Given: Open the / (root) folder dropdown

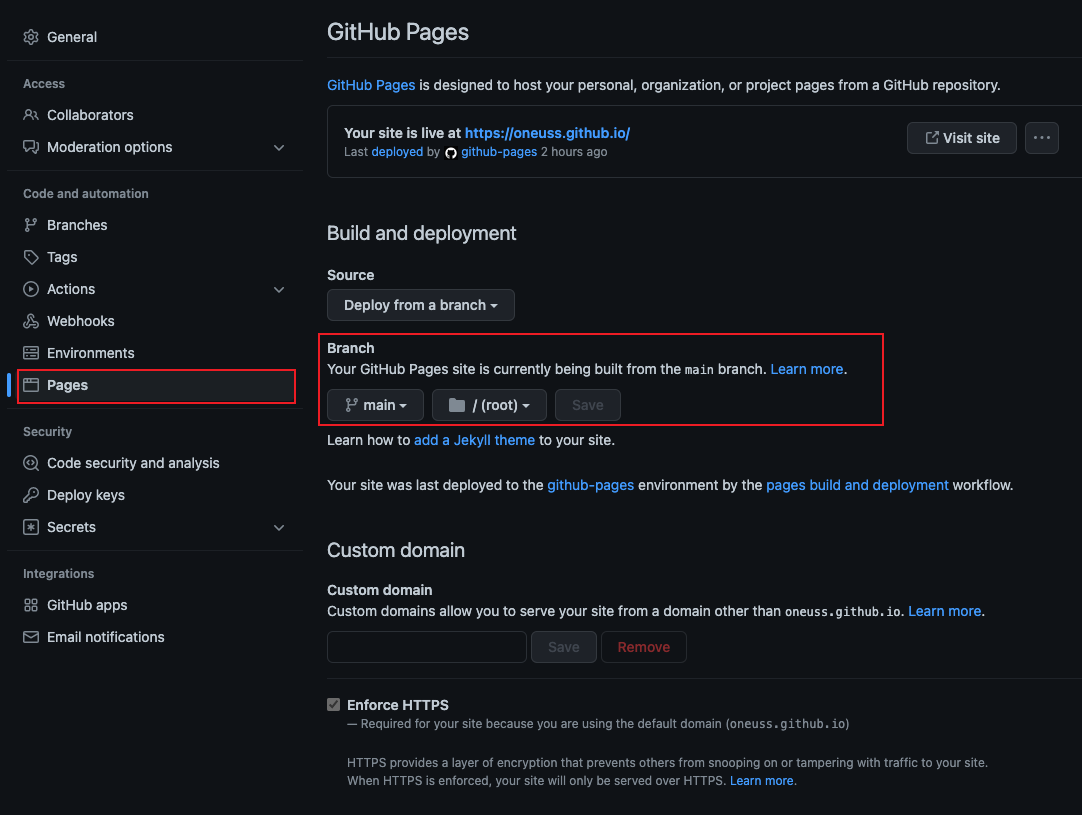Looking at the screenshot, I should pyautogui.click(x=489, y=405).
